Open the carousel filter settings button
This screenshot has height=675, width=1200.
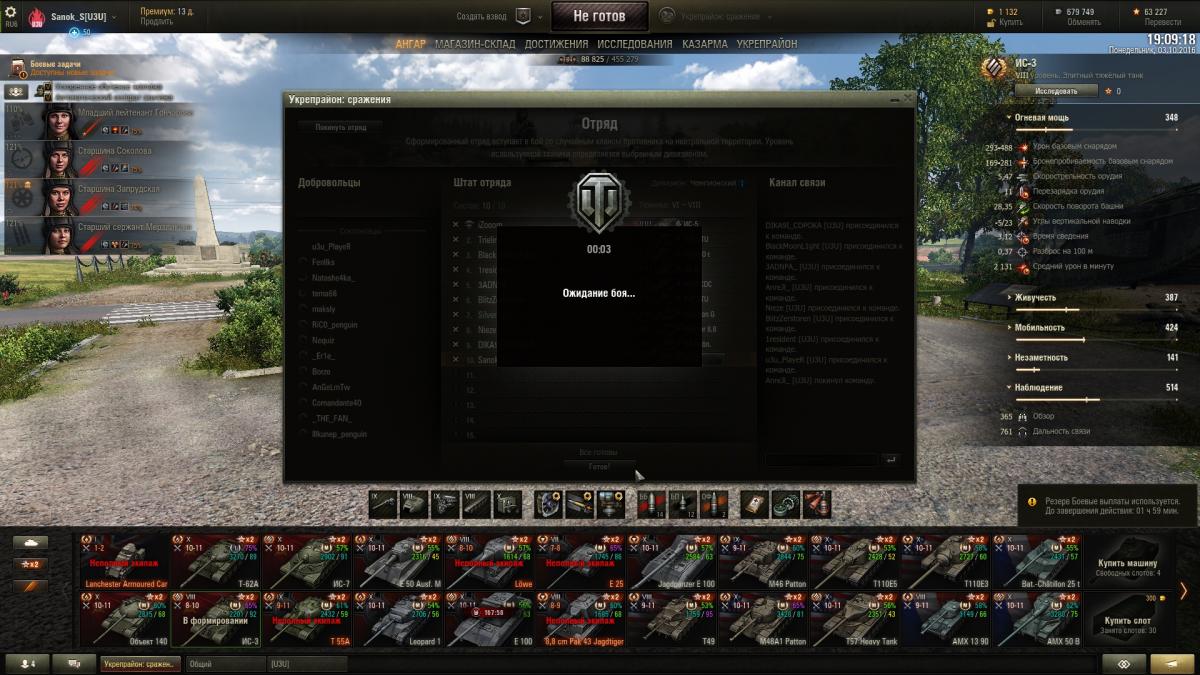pos(30,586)
